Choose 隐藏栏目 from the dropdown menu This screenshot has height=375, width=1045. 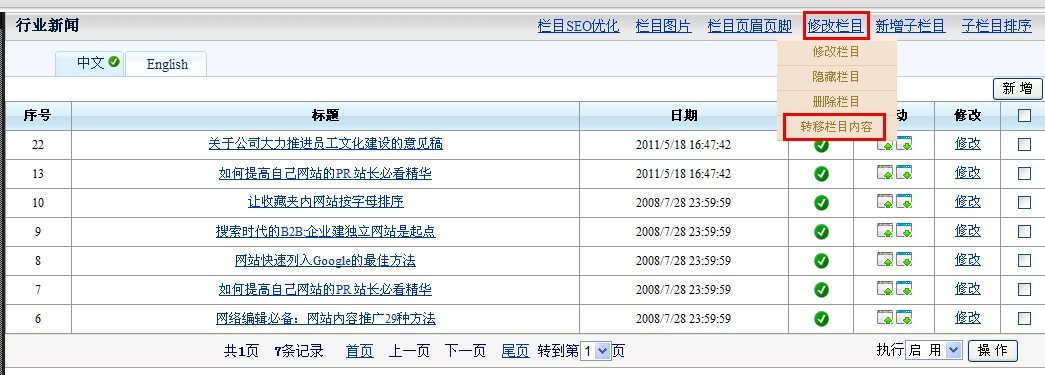tap(836, 77)
